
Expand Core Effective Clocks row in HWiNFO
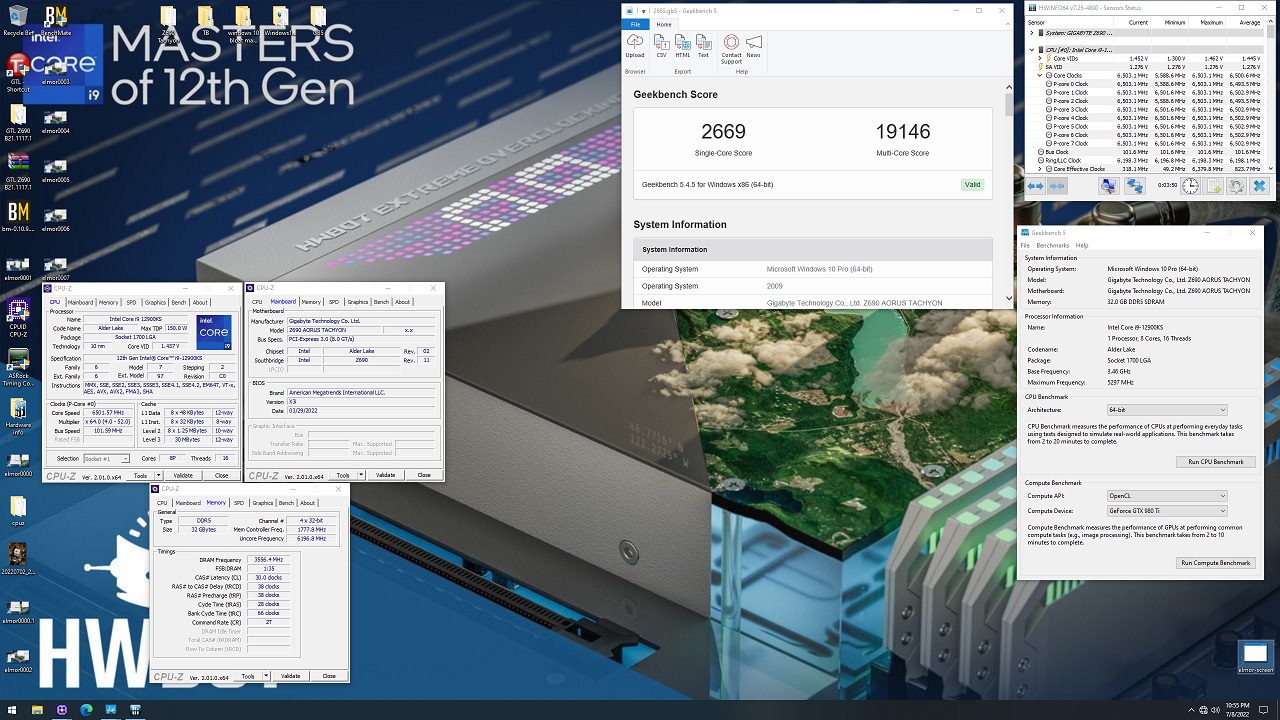click(x=1041, y=169)
